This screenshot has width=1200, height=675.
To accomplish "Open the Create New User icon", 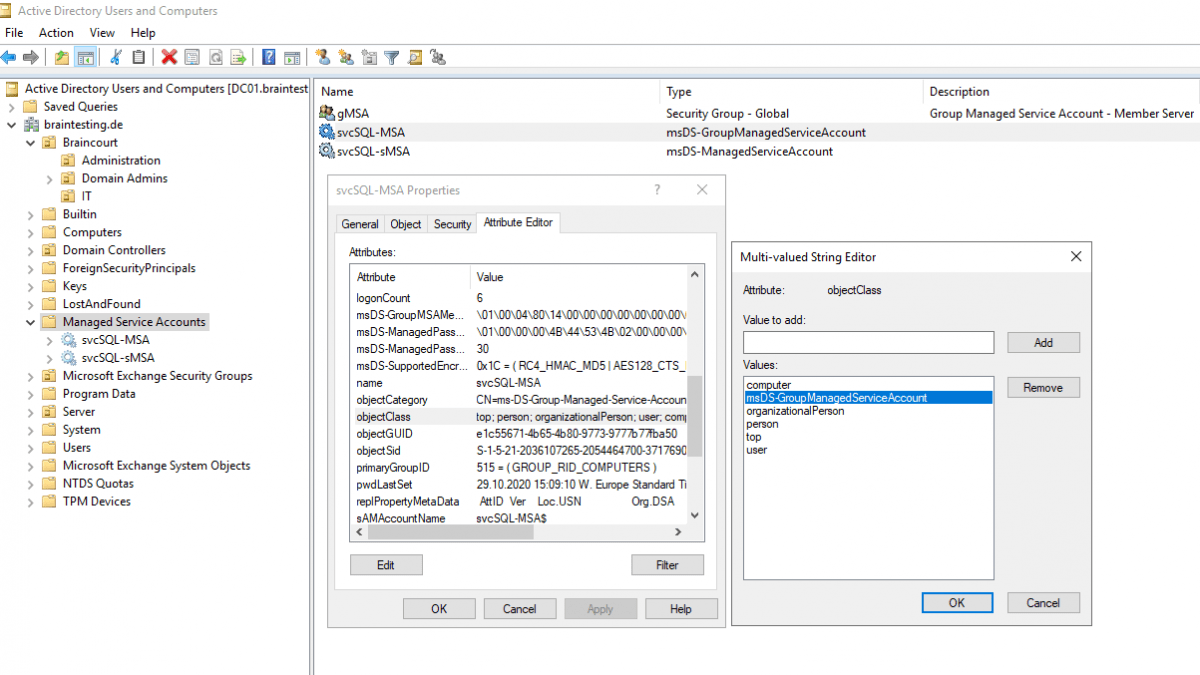I will (323, 57).
